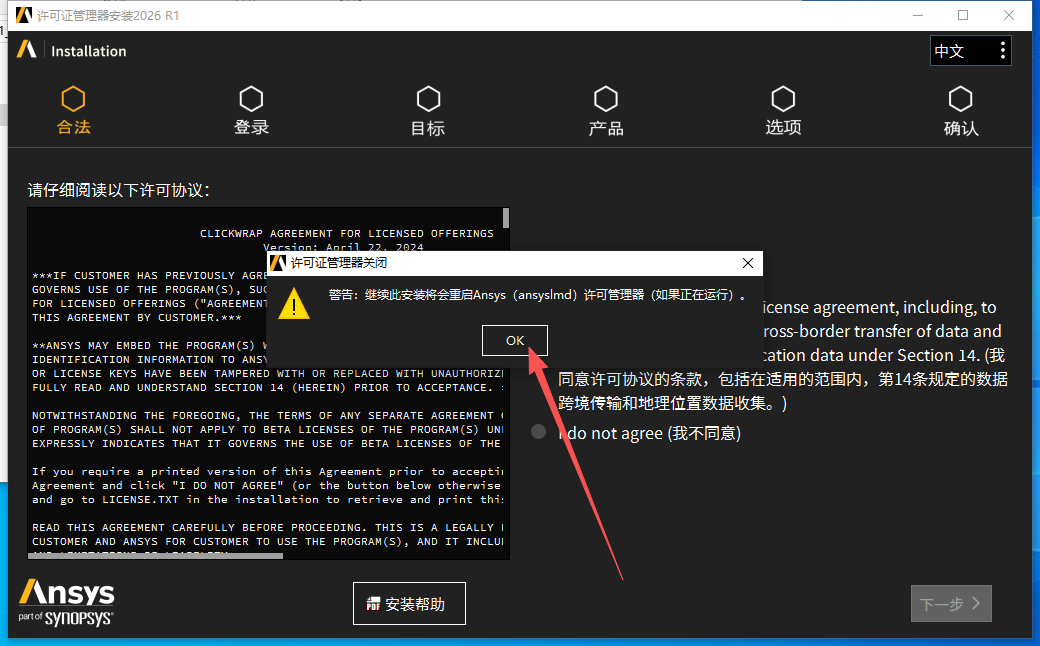Select the I do not agree radio button

point(539,432)
